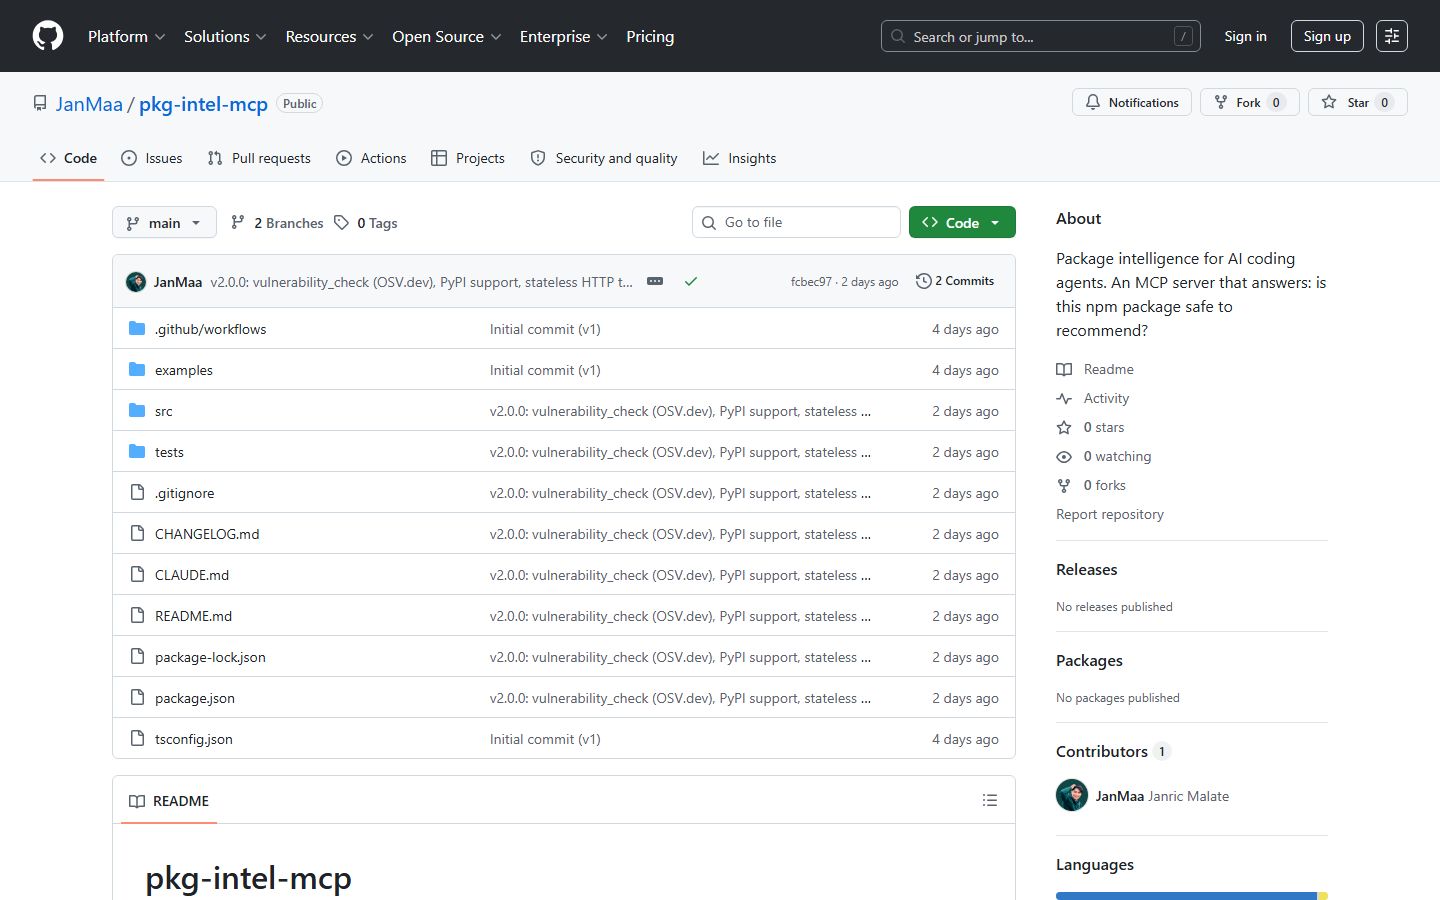Click the package.json file icon
This screenshot has width=1440, height=900.
tap(137, 697)
